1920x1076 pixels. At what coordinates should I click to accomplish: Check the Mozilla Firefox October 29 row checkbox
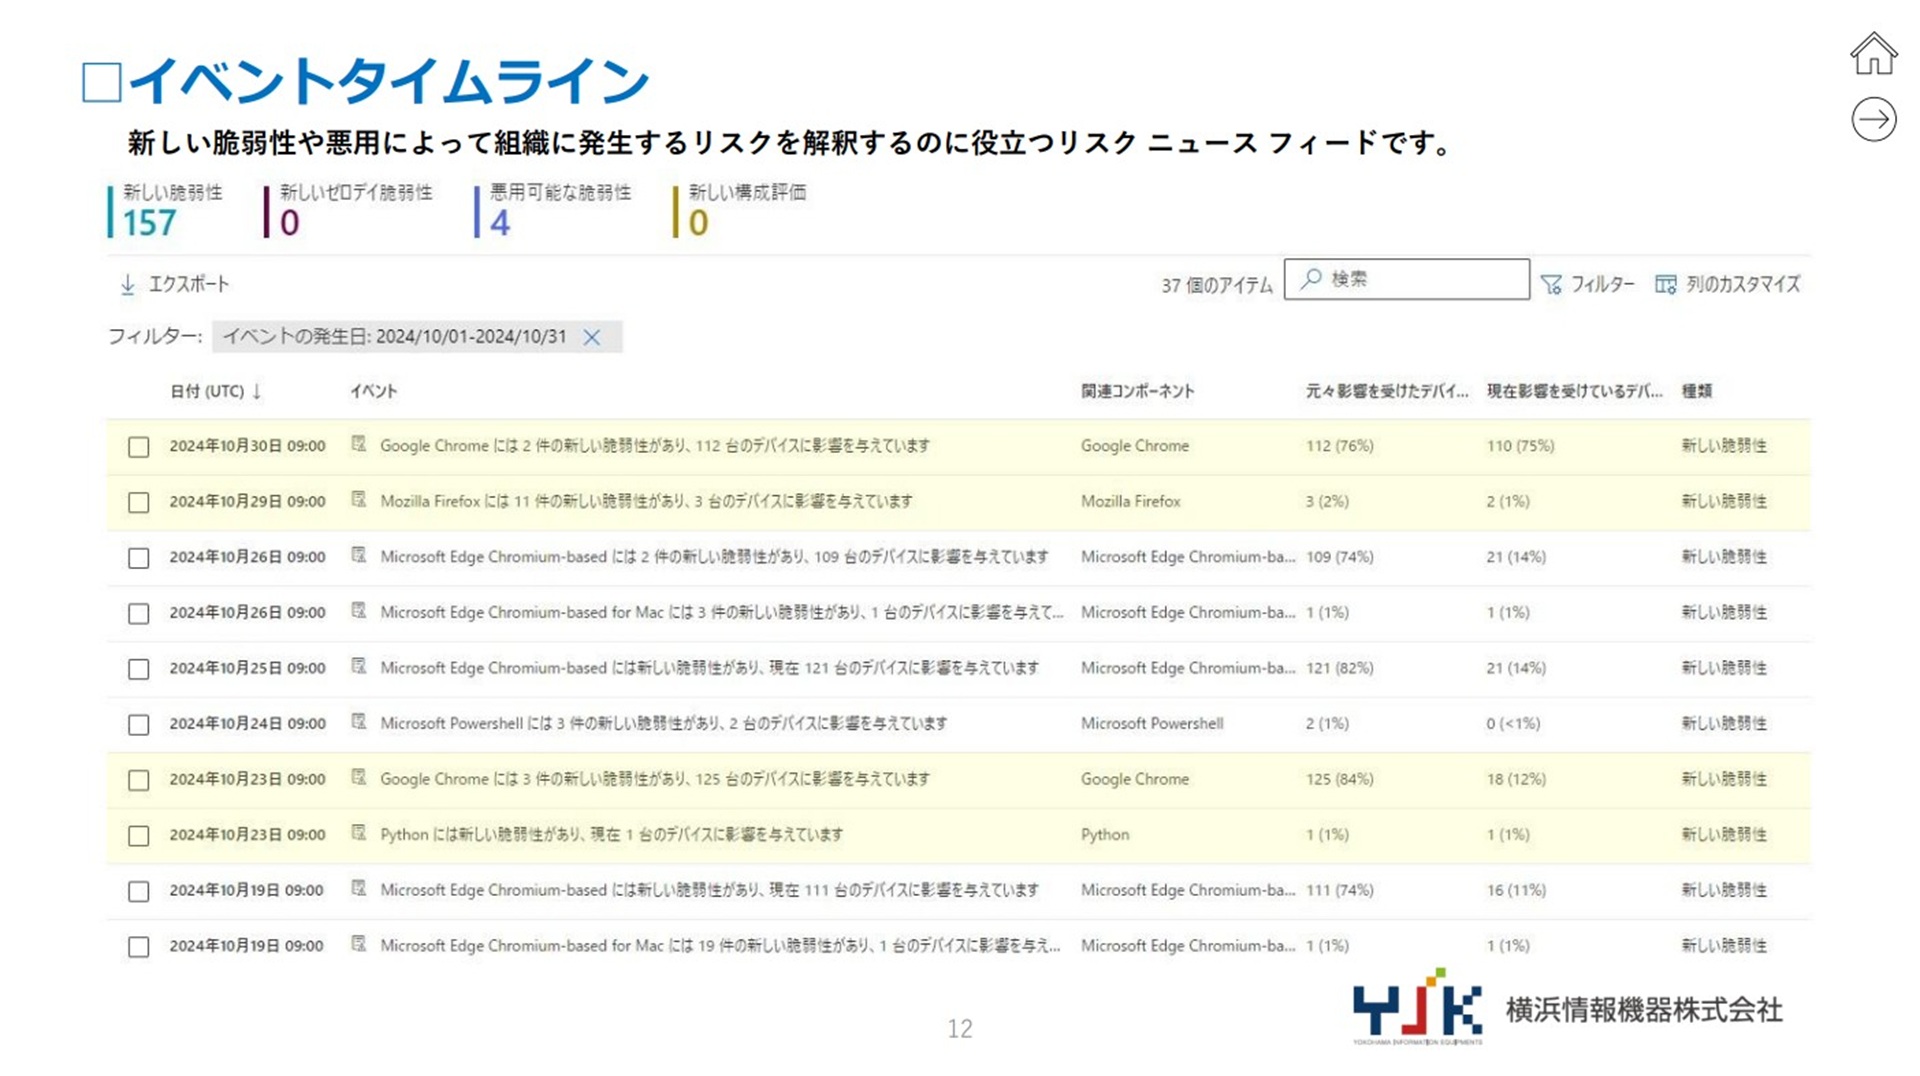pyautogui.click(x=139, y=502)
